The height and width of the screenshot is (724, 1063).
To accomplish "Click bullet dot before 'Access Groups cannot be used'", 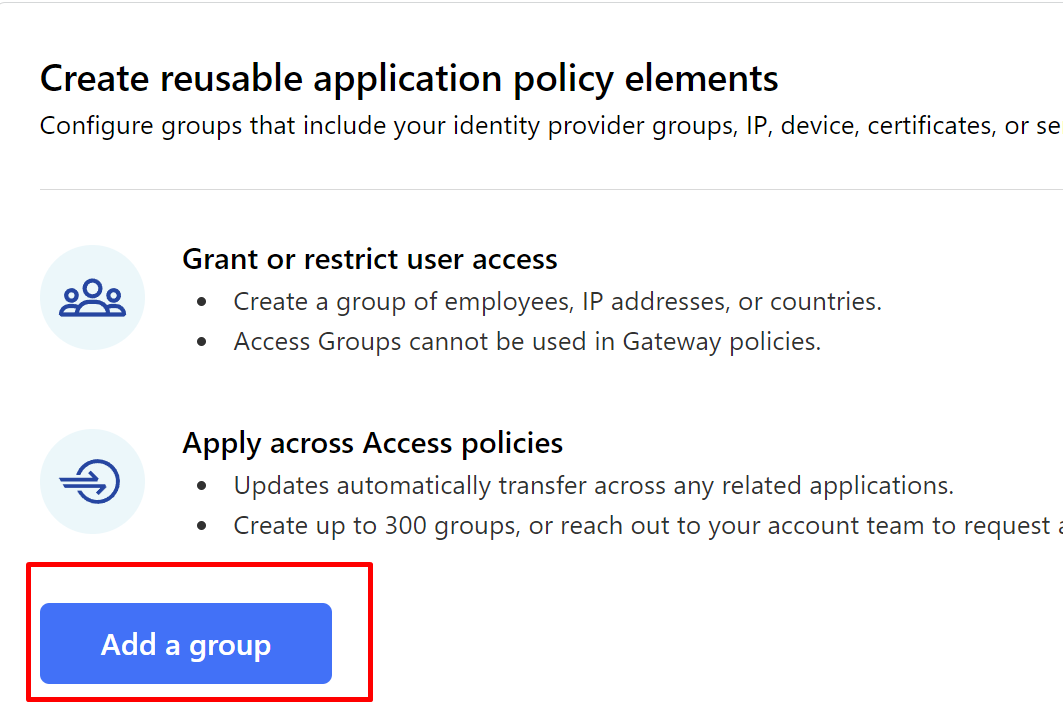I will coord(204,342).
